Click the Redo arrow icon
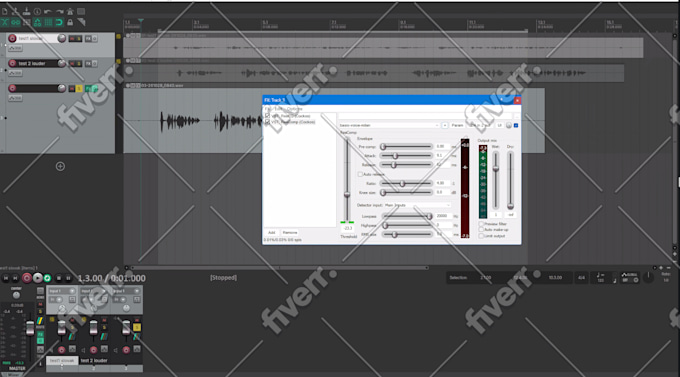 click(x=59, y=11)
